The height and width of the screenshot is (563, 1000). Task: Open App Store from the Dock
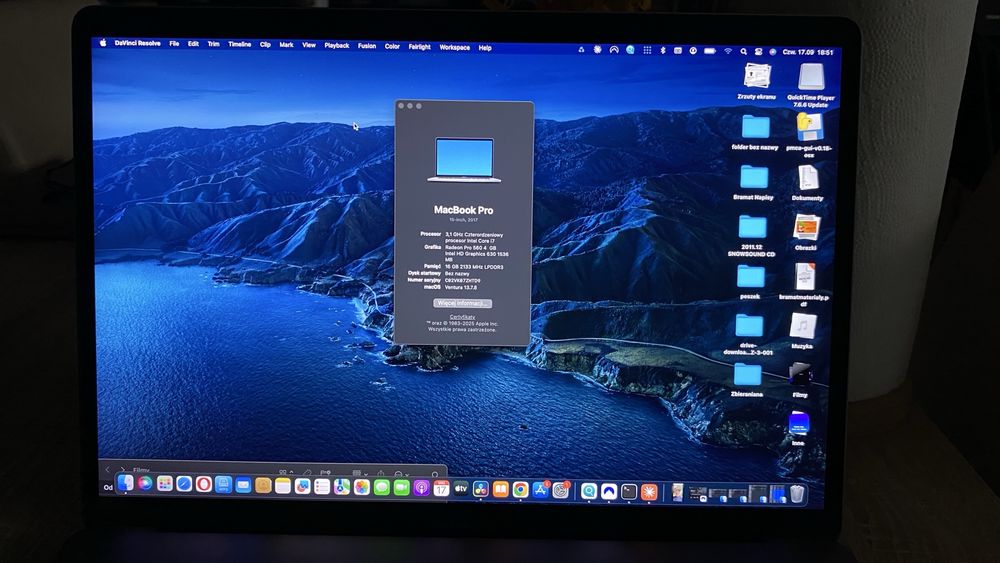point(541,490)
